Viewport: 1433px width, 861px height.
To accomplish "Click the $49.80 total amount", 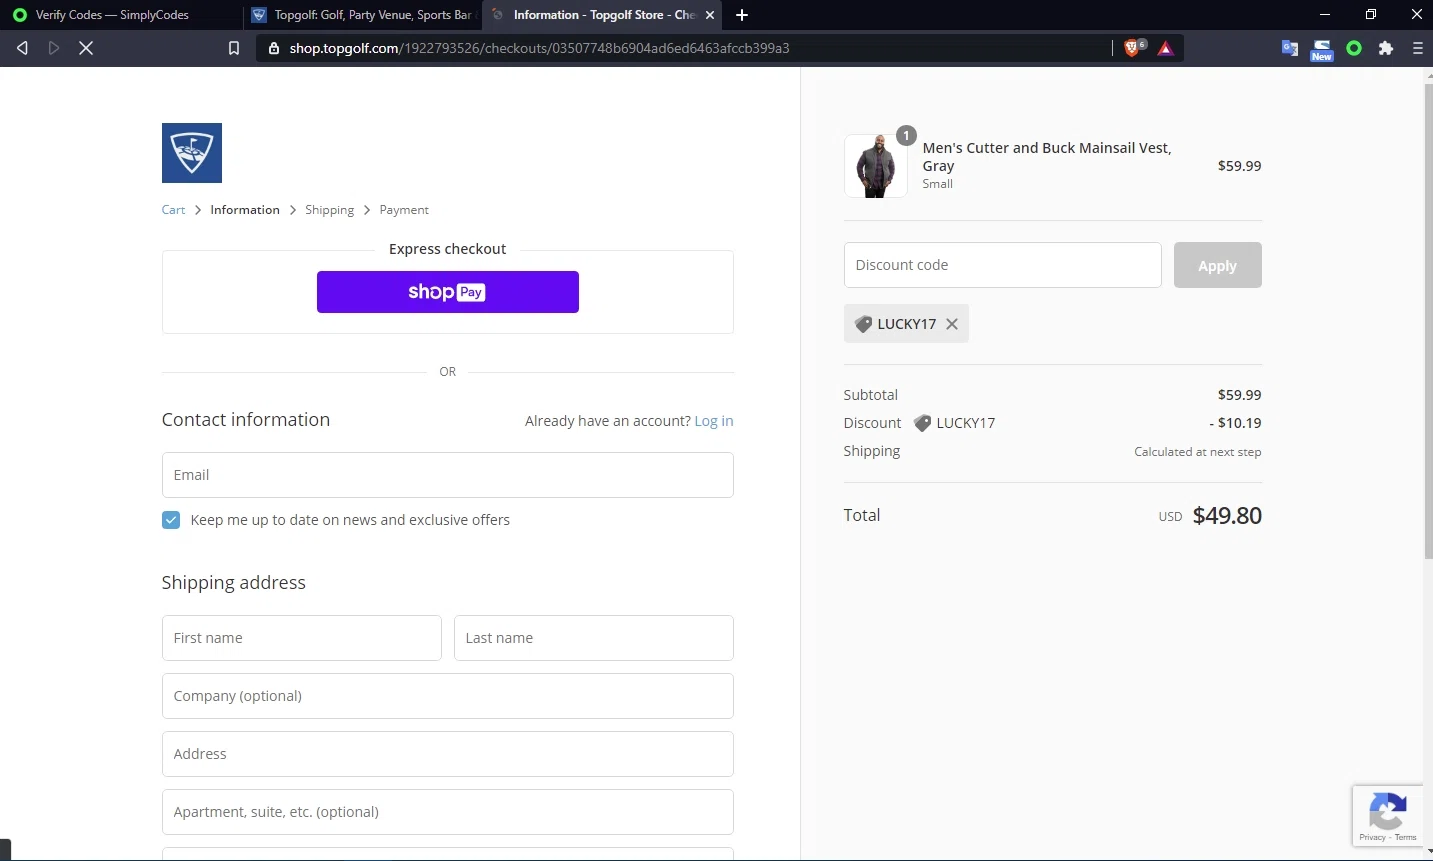I will [x=1227, y=516].
